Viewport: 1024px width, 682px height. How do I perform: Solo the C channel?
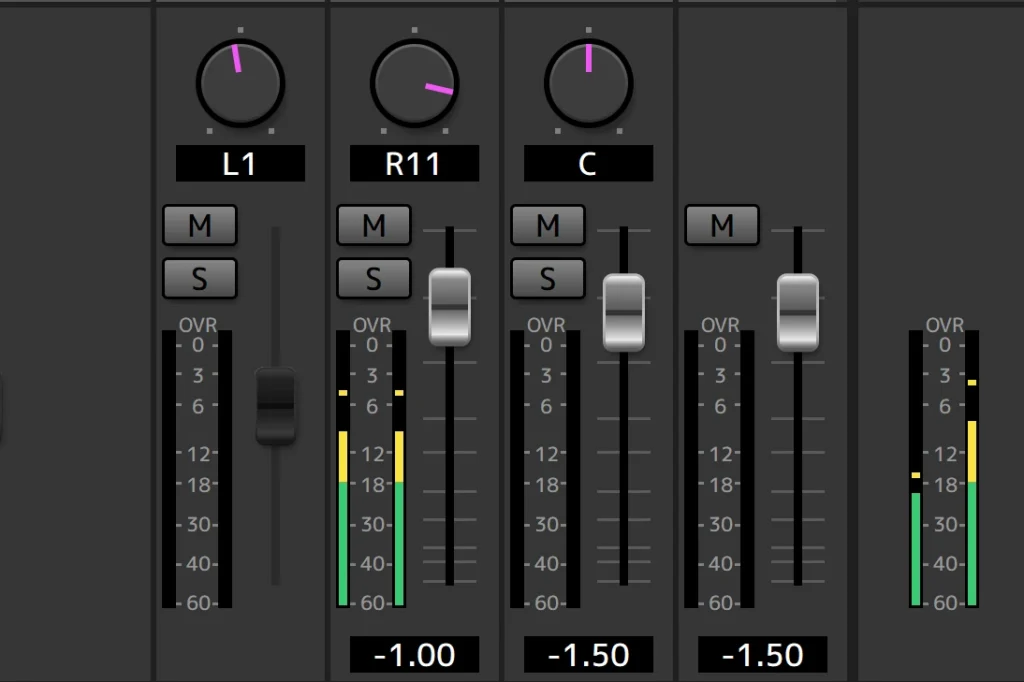[548, 279]
